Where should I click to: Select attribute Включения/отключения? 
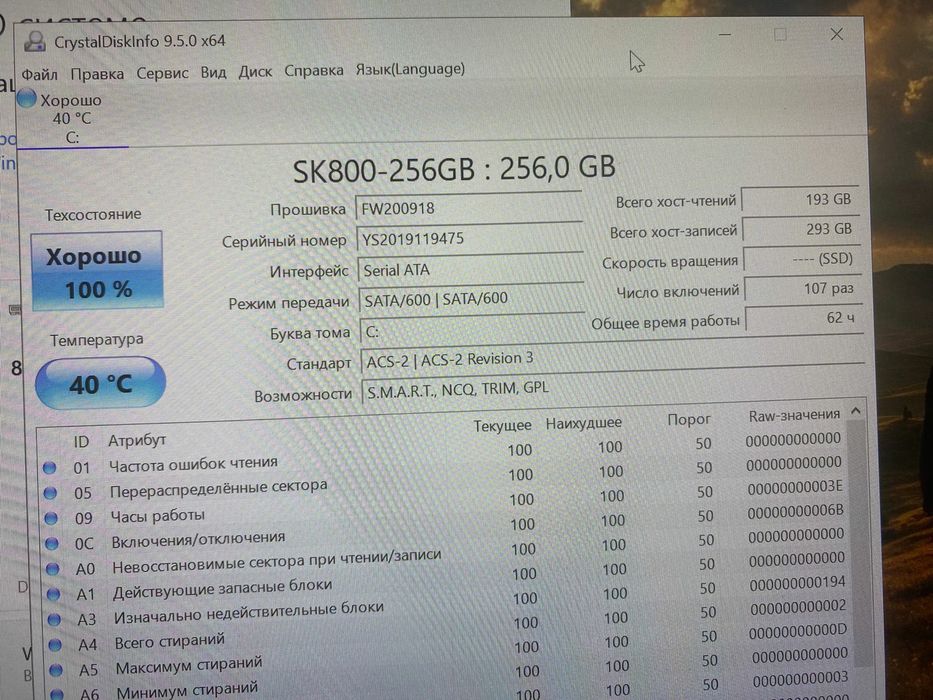[x=198, y=540]
